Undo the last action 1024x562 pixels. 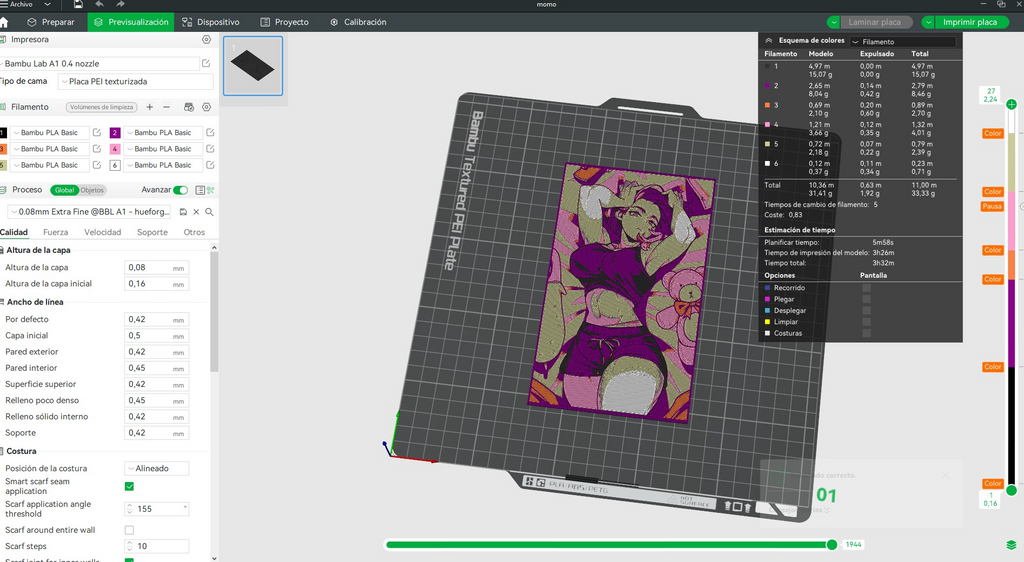click(99, 5)
